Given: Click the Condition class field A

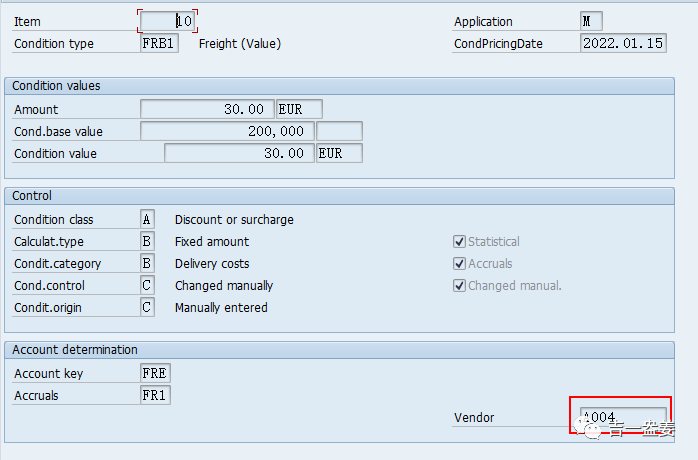Looking at the screenshot, I should (147, 219).
